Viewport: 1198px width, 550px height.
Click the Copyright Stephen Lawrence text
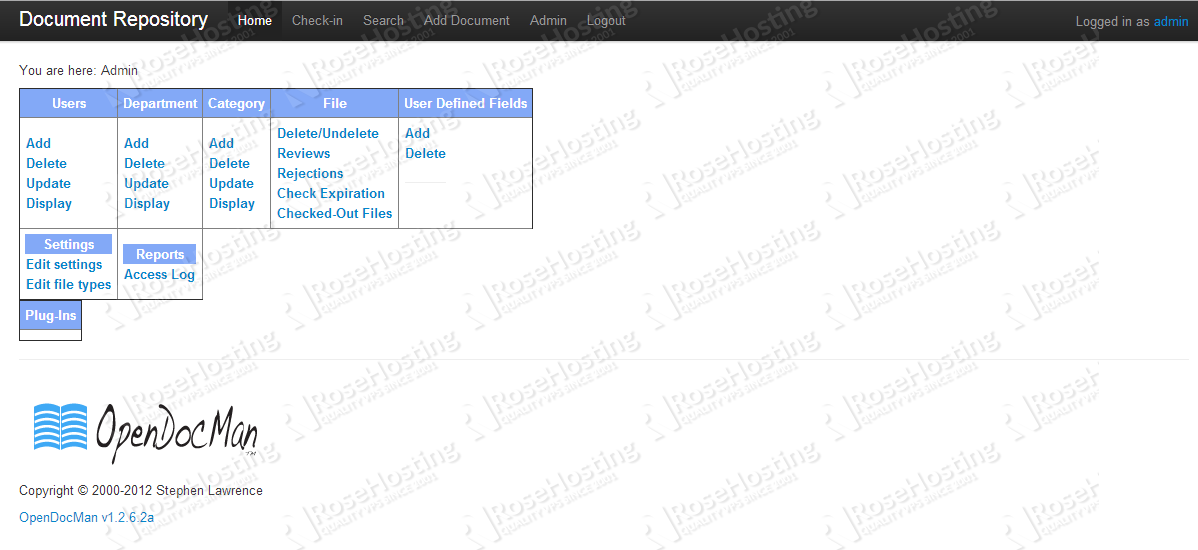141,490
